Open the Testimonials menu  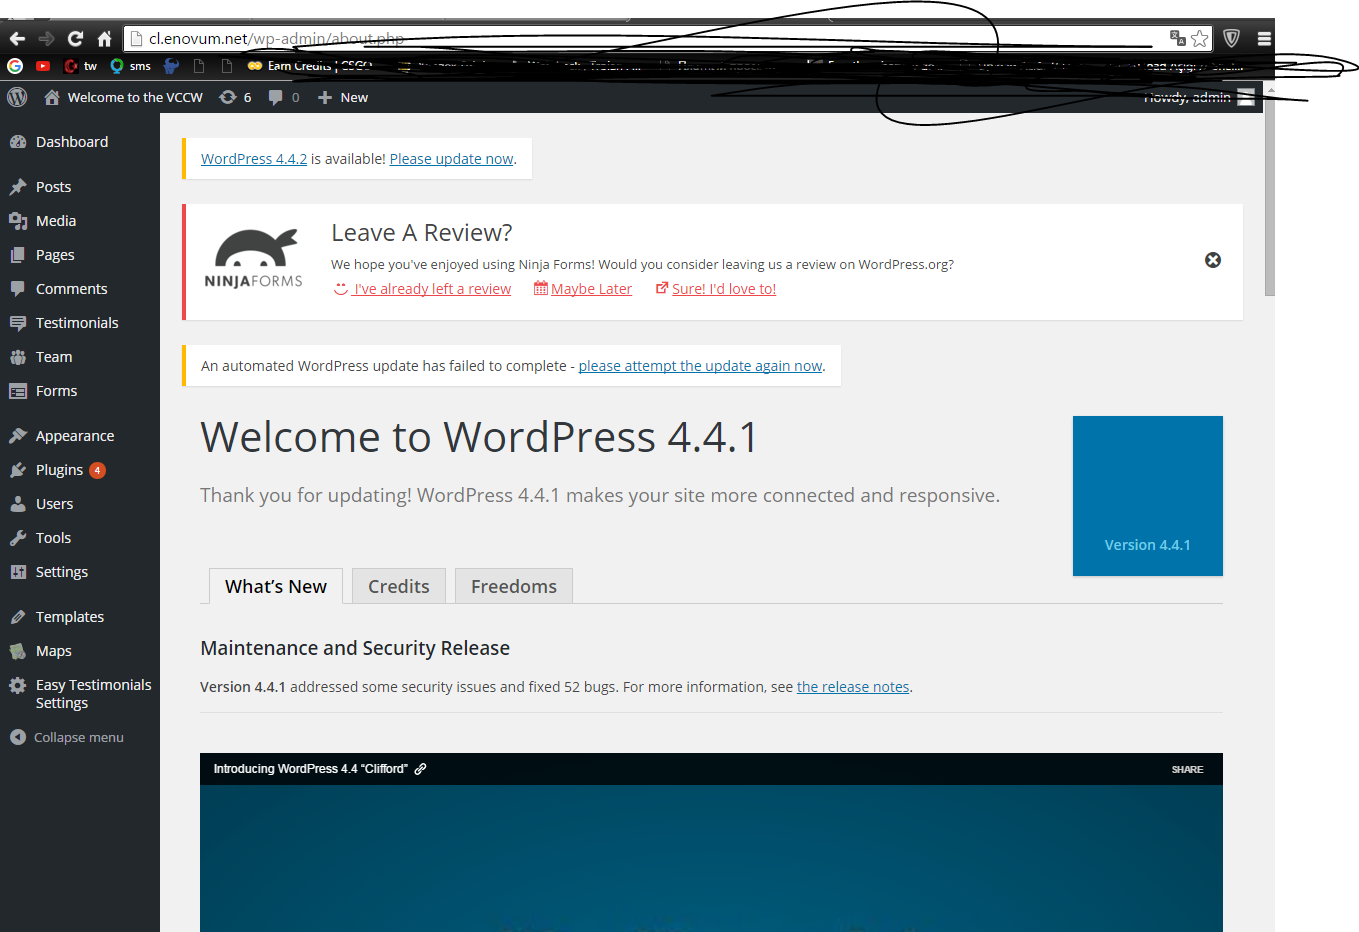coord(80,323)
